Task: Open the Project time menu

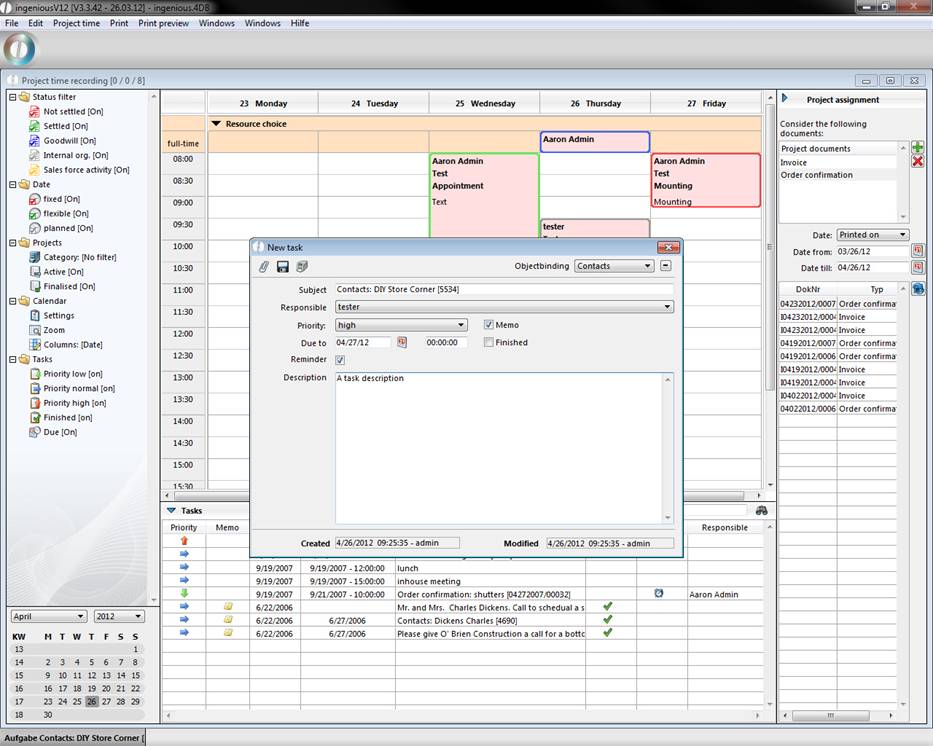Action: 76,23
